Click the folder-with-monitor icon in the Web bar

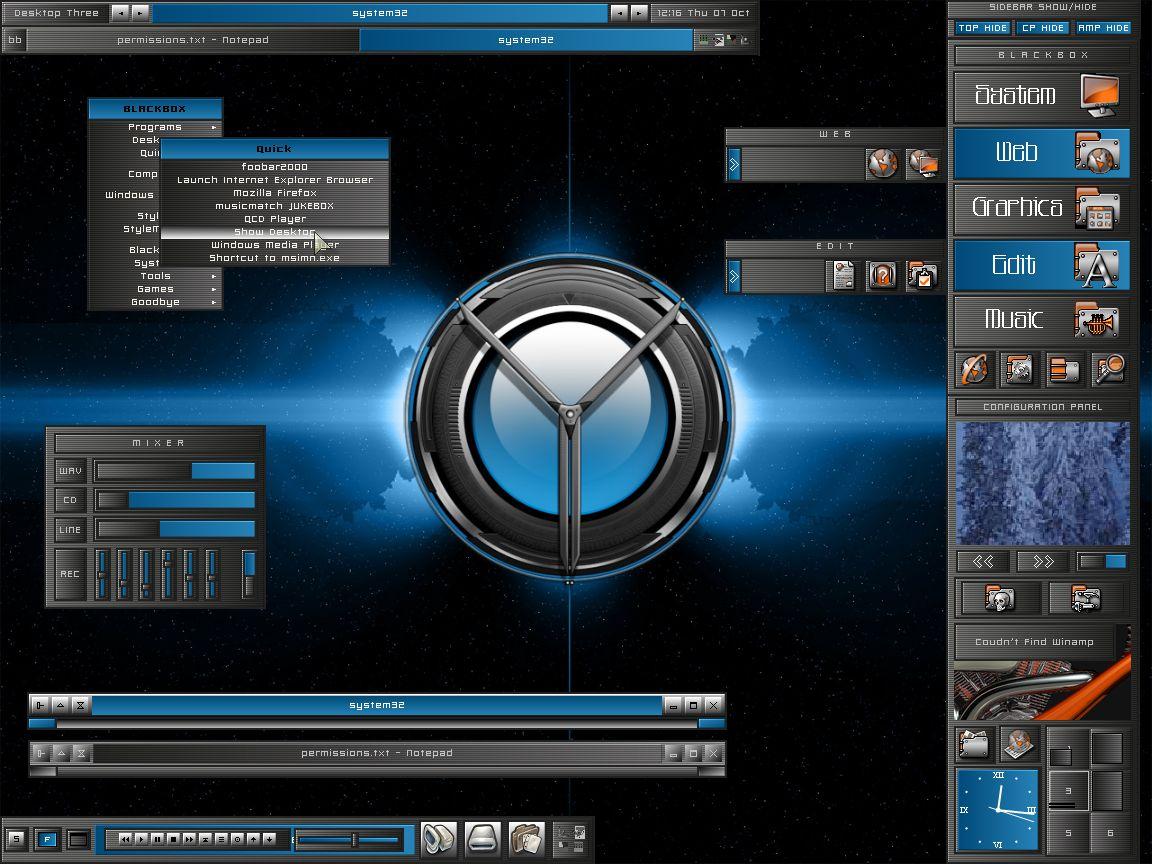[923, 163]
